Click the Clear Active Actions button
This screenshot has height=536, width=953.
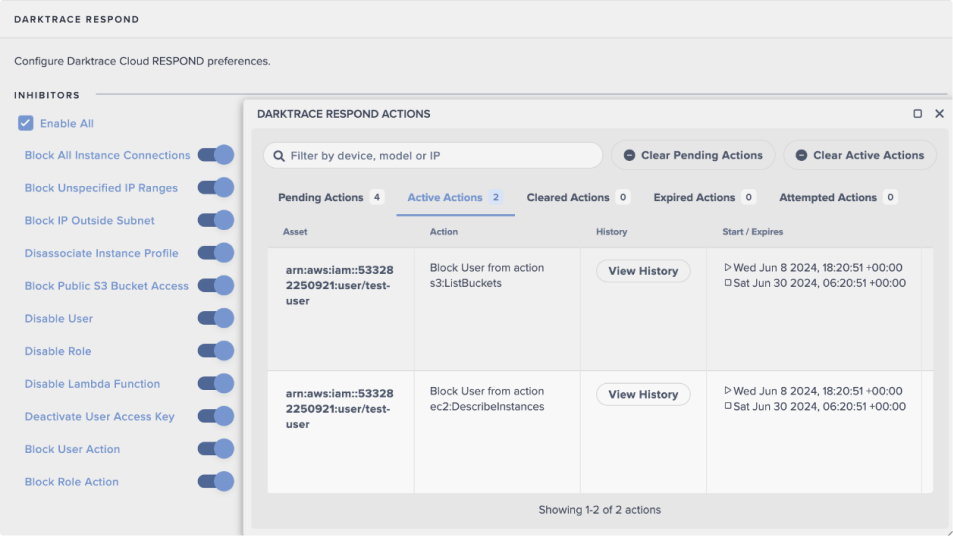[x=860, y=155]
